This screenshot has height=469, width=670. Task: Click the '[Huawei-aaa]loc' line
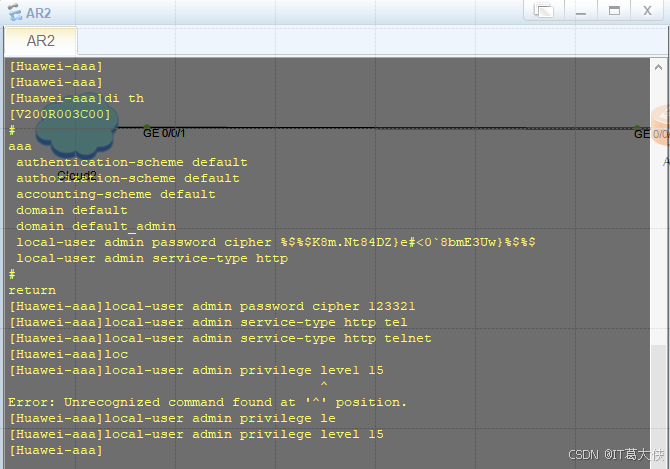point(68,354)
